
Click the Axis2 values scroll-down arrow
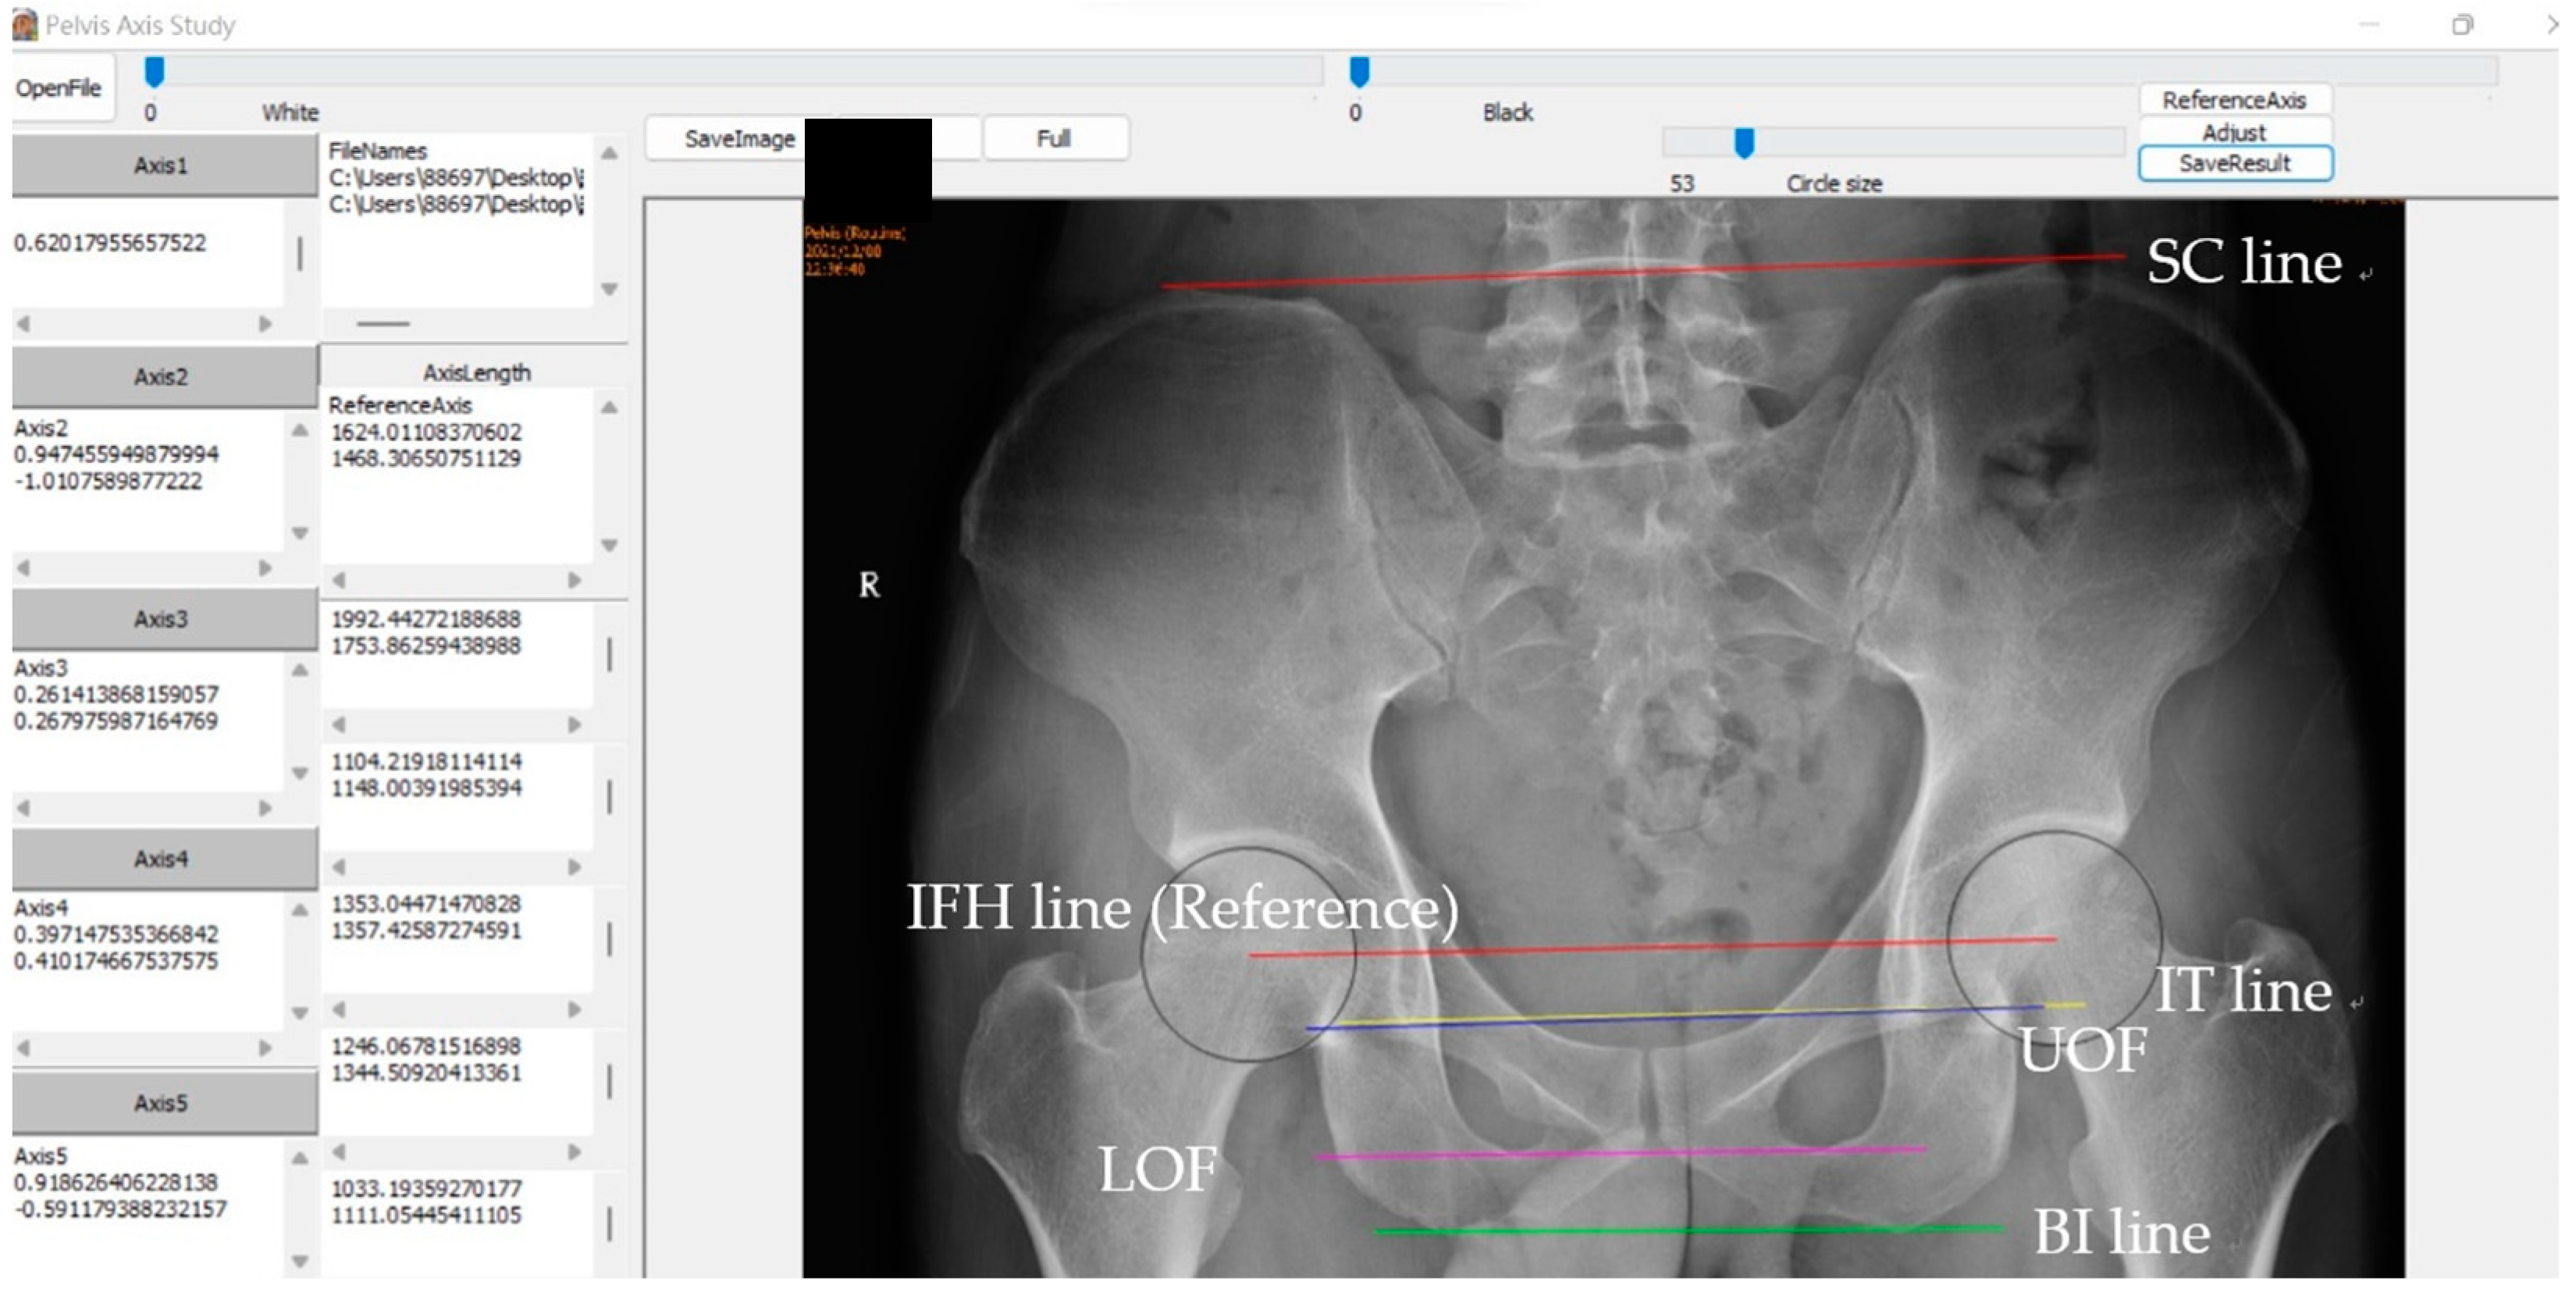point(299,533)
